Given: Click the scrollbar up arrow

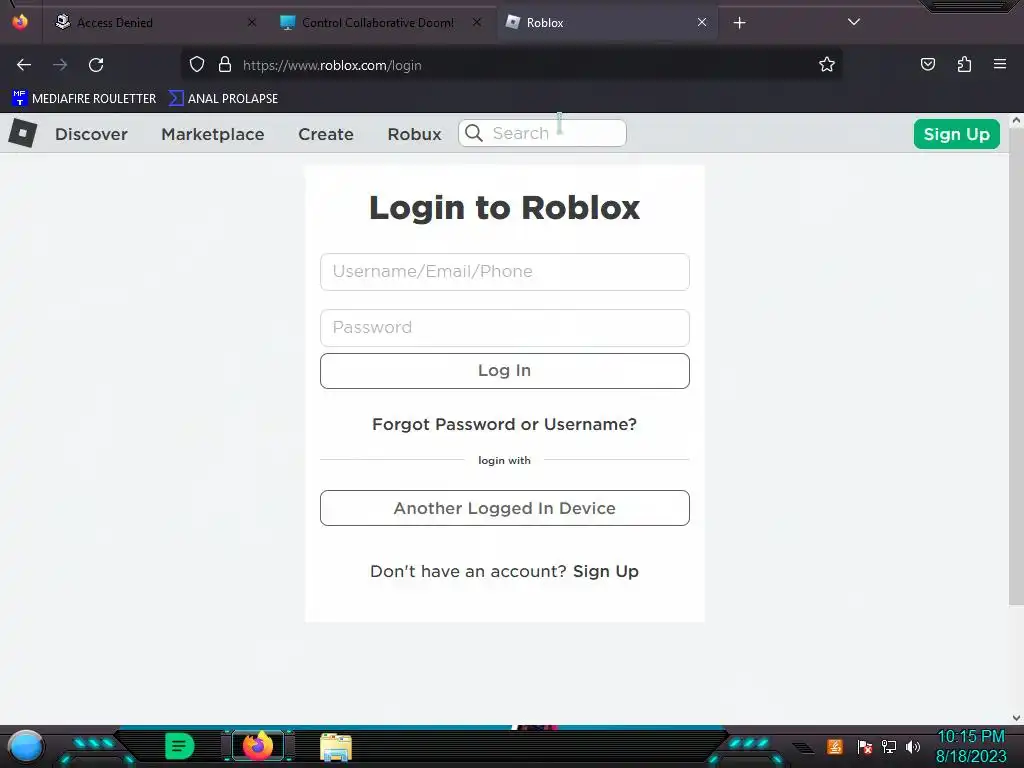Looking at the screenshot, I should point(1016,121).
